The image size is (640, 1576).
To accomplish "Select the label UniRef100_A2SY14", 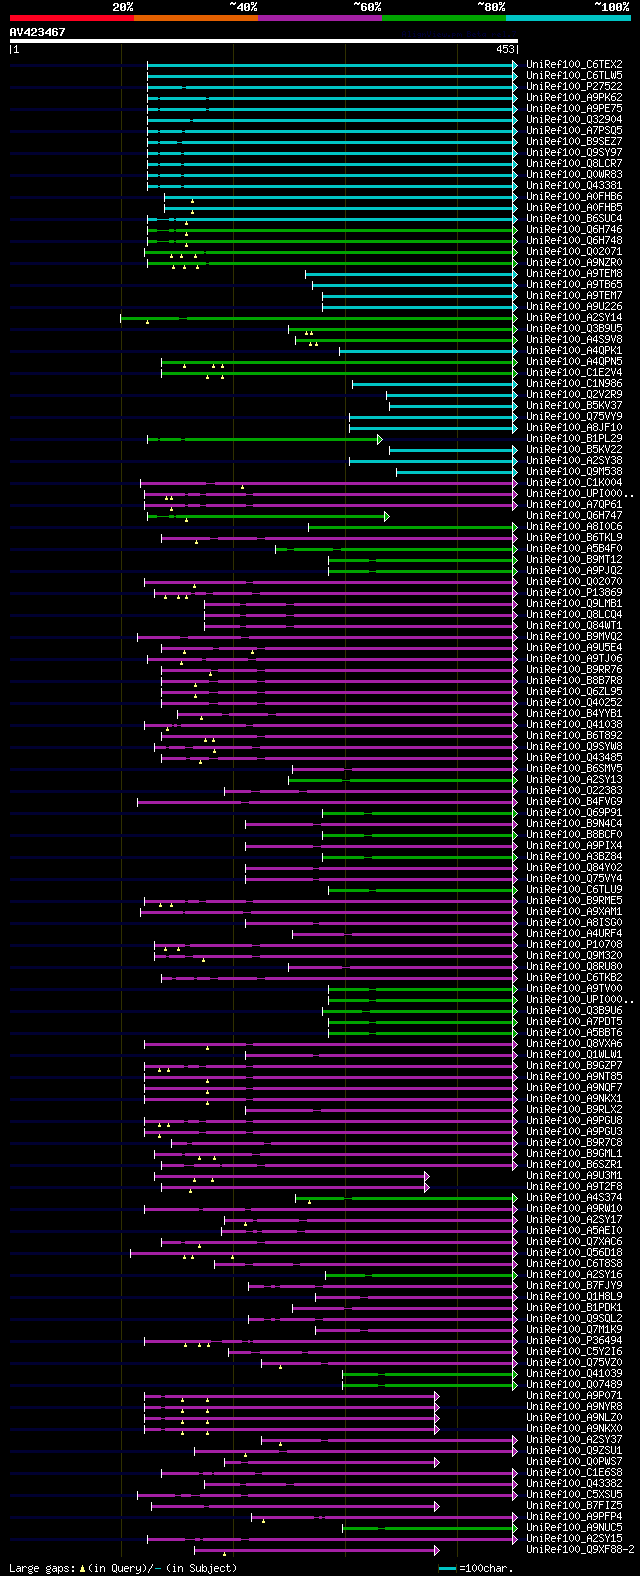I will (x=574, y=317).
